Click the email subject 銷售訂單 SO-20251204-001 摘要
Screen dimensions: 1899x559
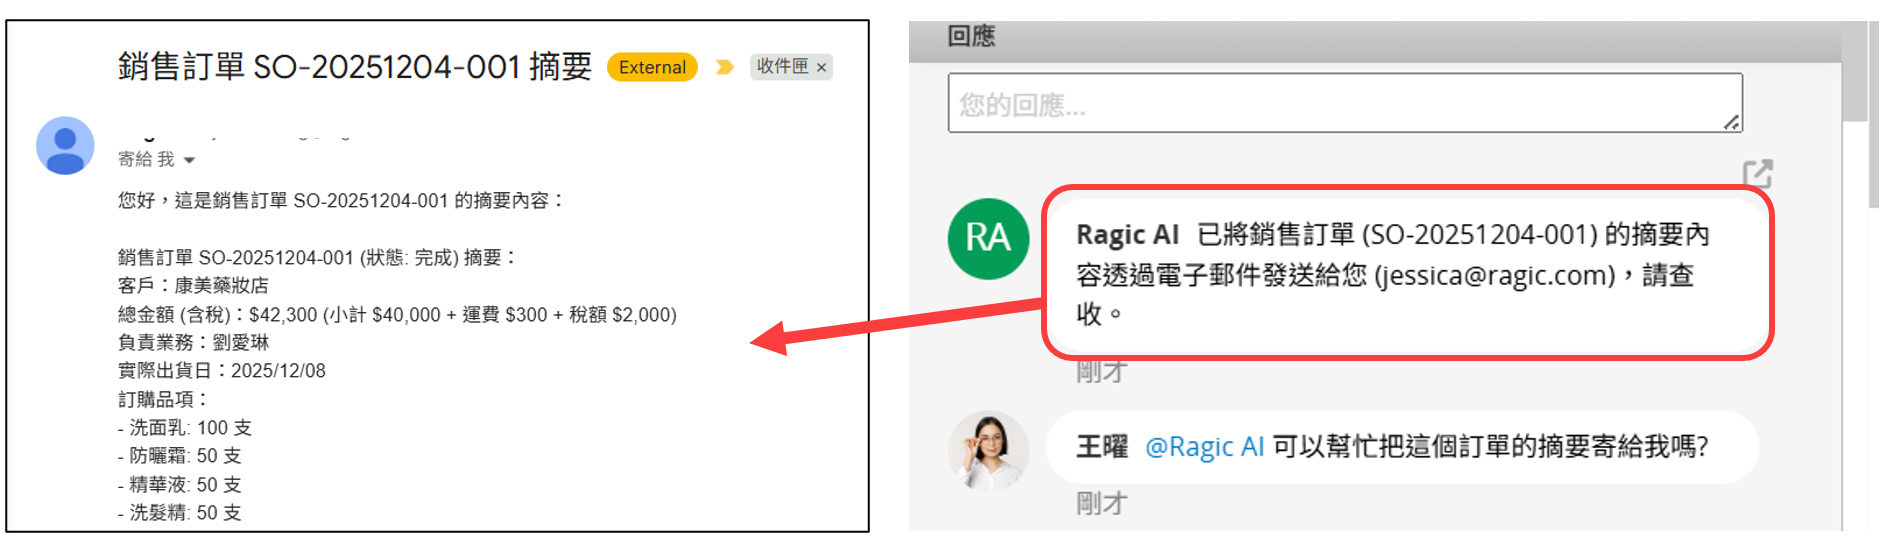[x=355, y=67]
